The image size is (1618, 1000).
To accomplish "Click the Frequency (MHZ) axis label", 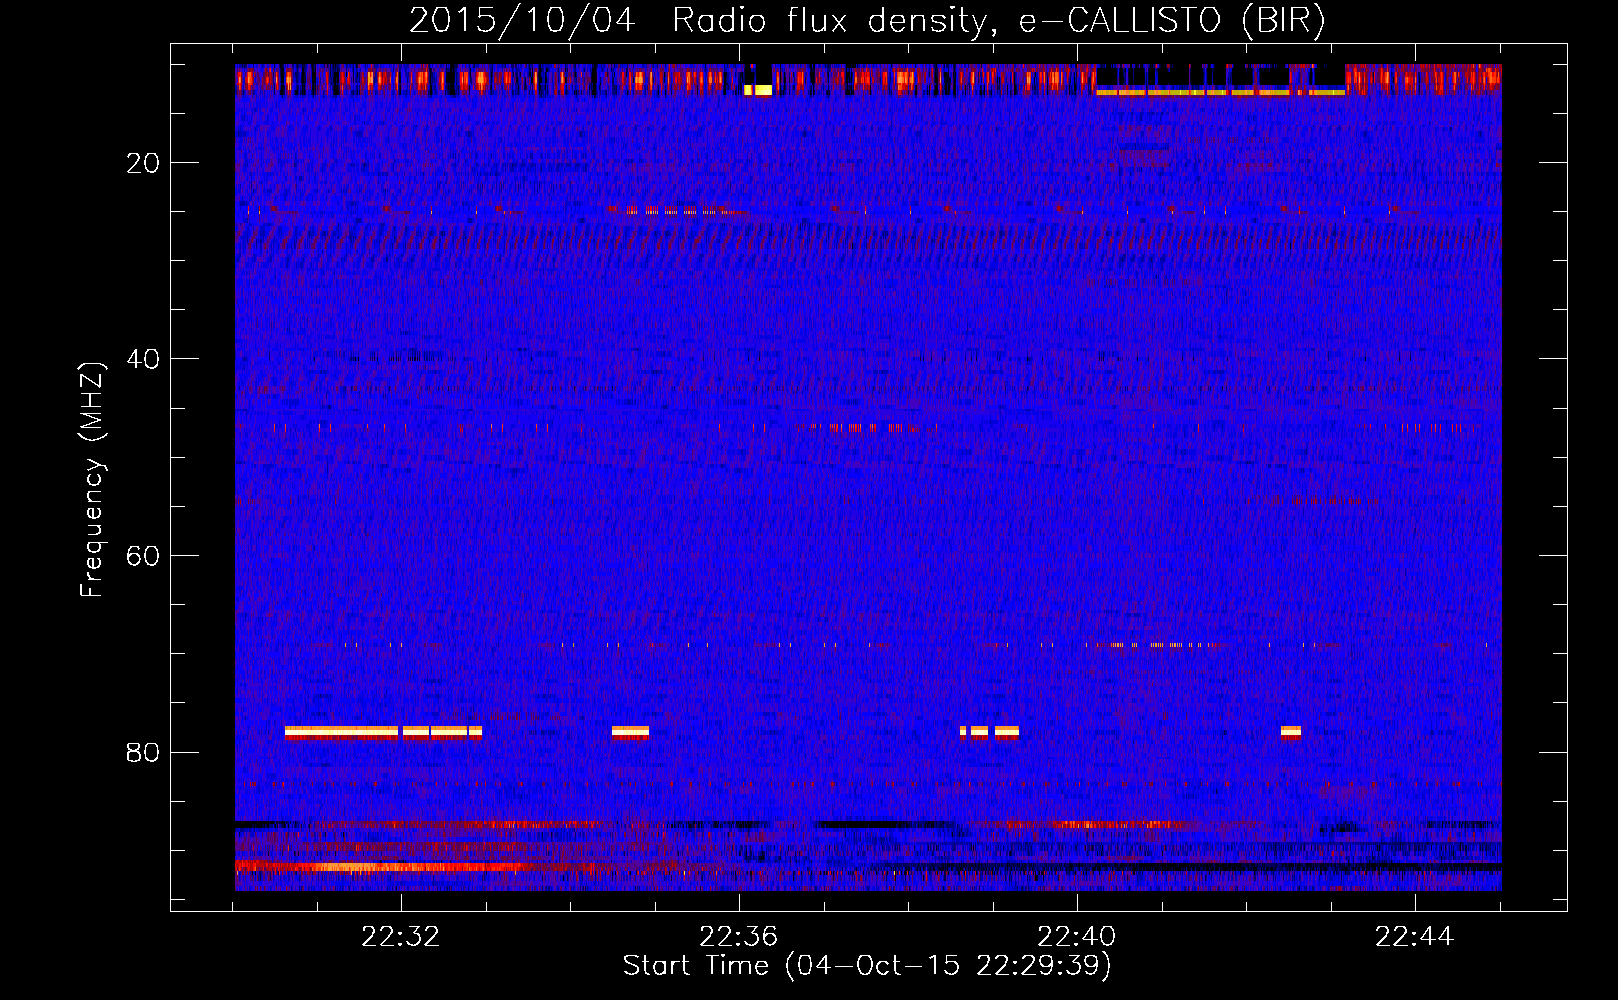I will pos(92,479).
